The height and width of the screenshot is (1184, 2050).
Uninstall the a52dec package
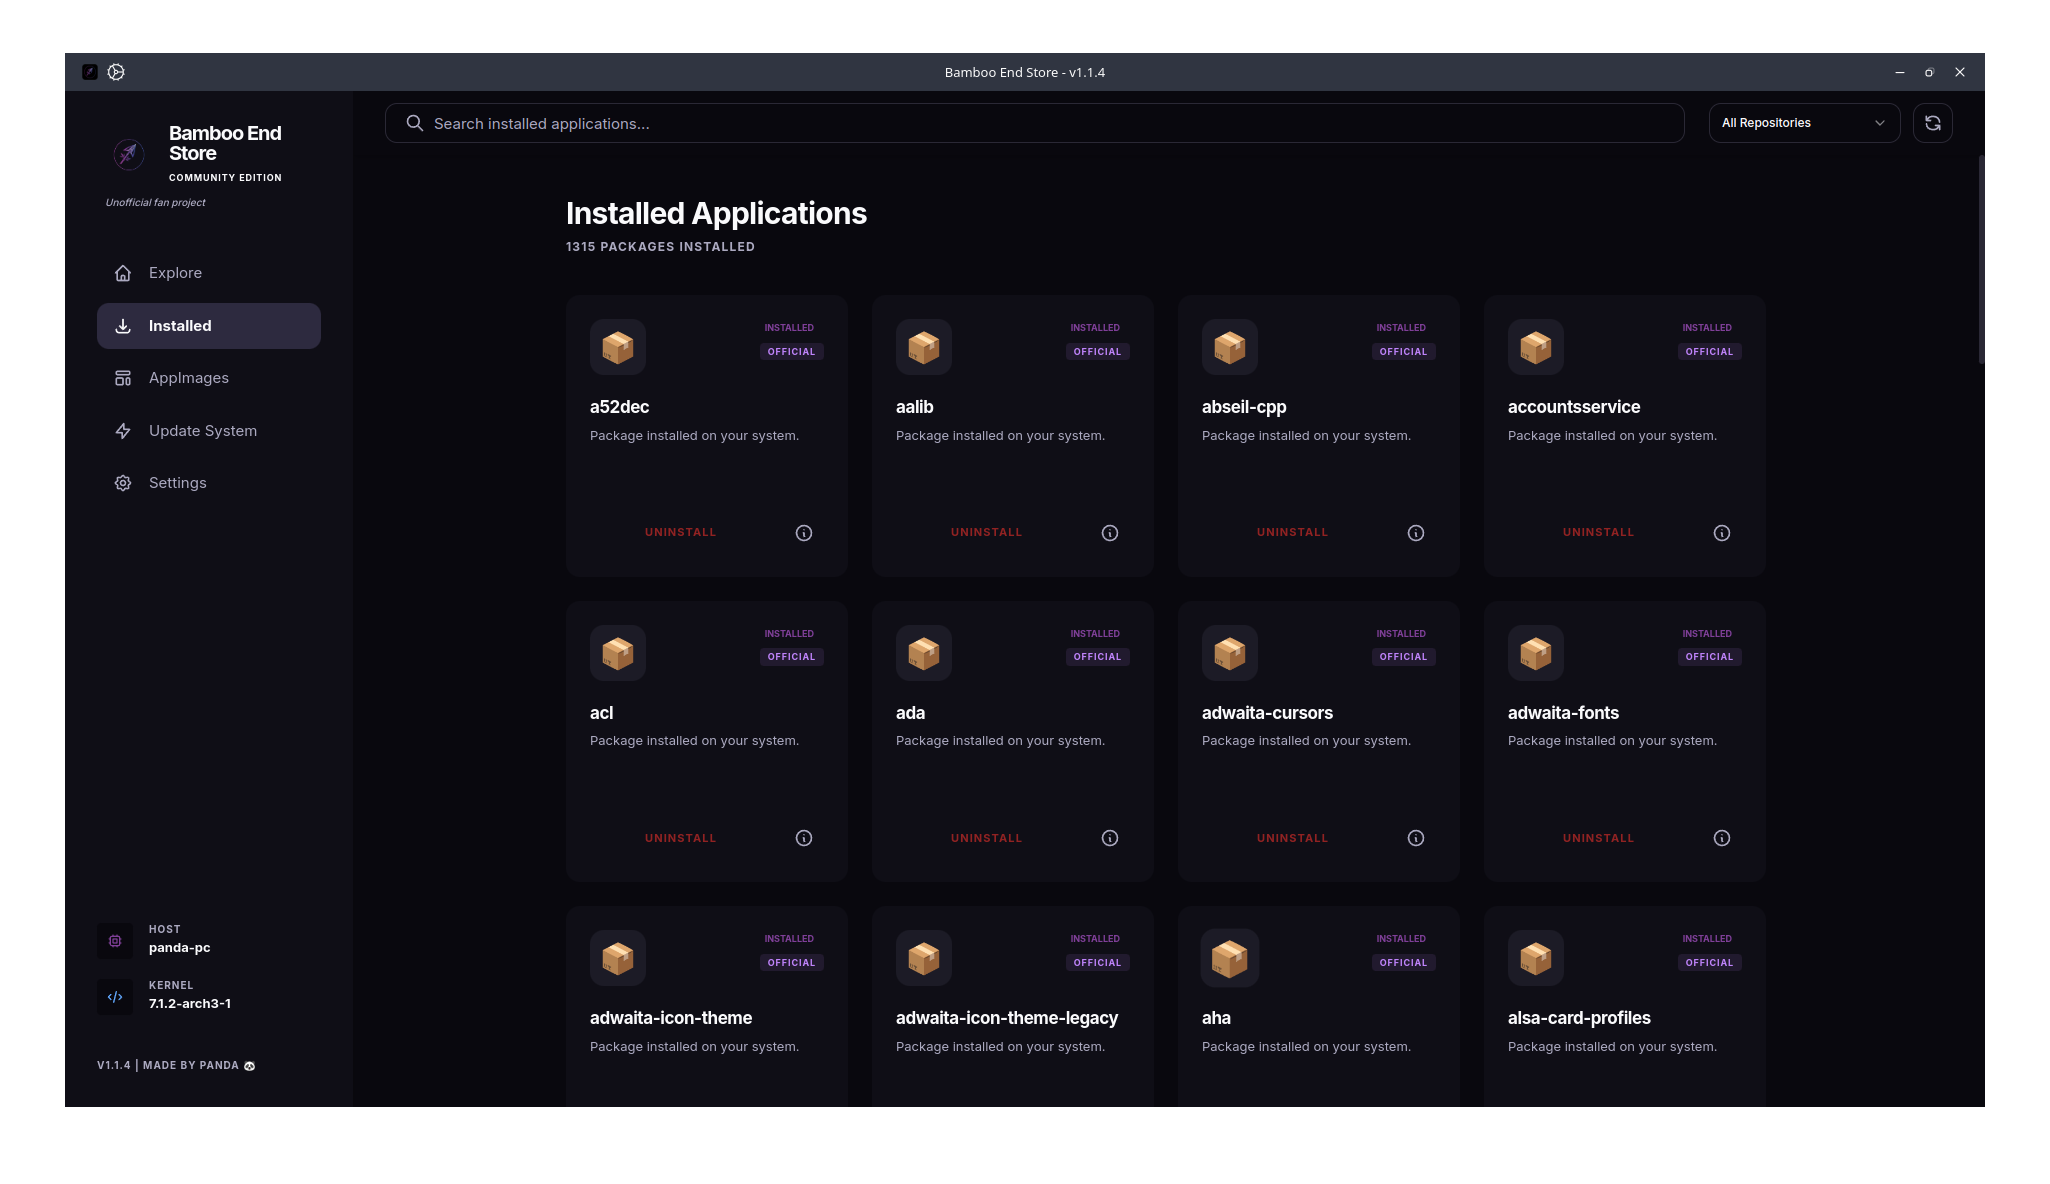click(680, 533)
